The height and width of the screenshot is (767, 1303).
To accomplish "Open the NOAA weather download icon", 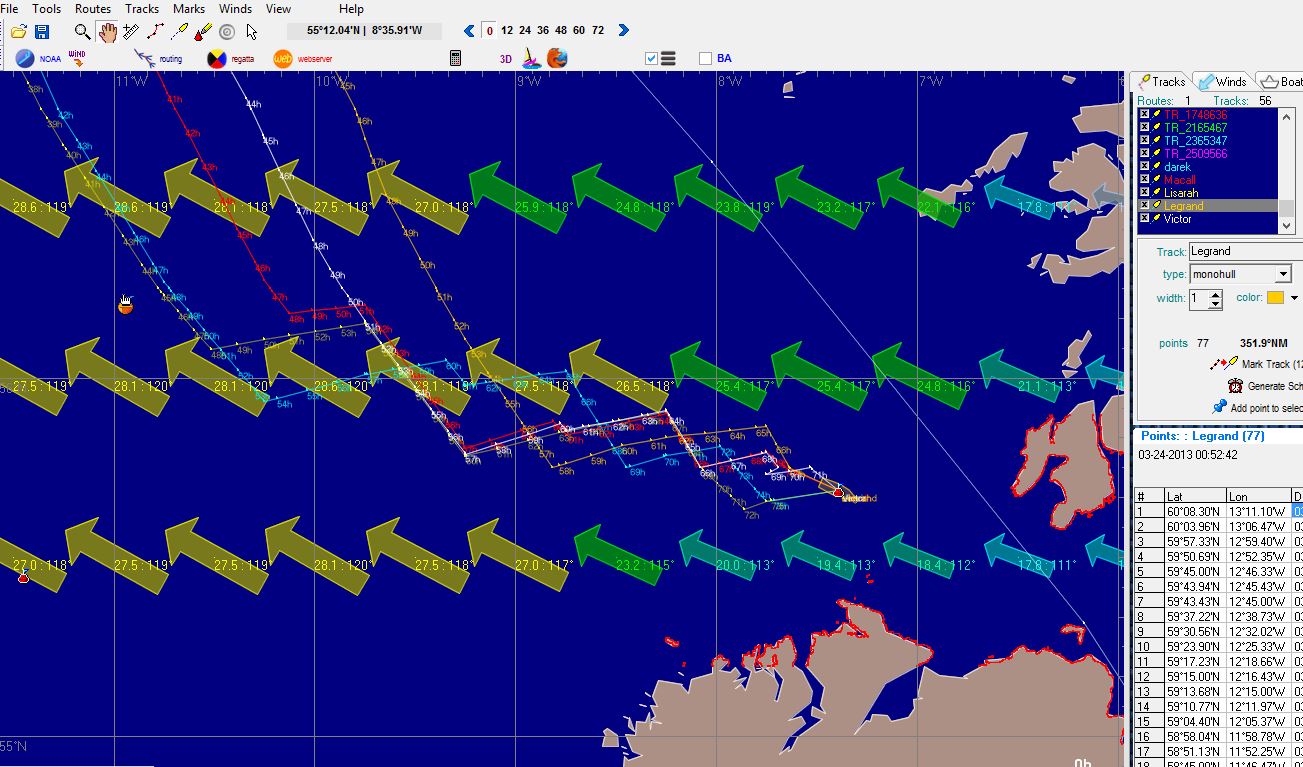I will [x=25, y=59].
